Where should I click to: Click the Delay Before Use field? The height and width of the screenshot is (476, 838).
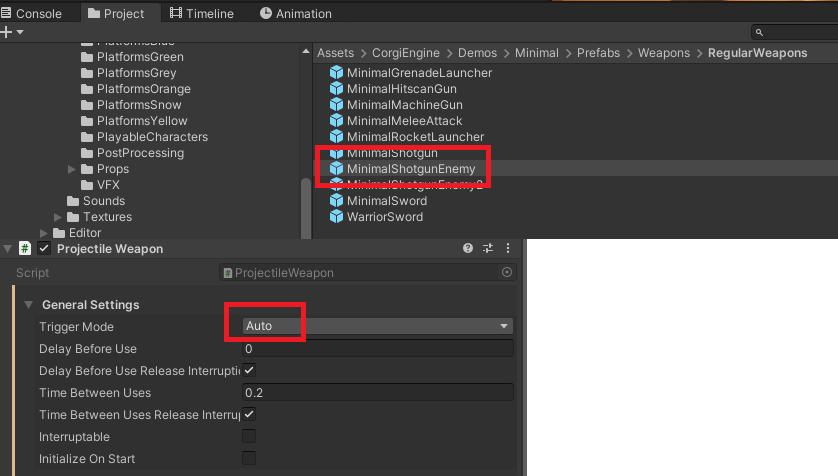tap(377, 348)
